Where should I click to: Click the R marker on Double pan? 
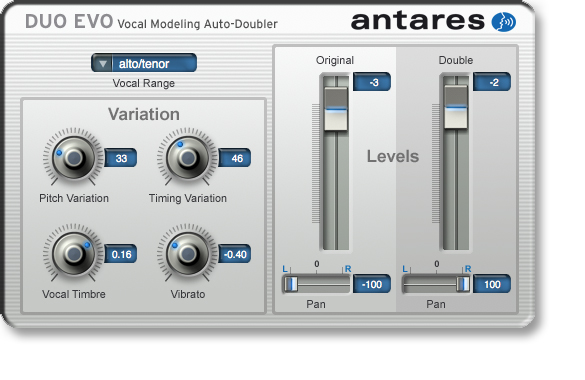tap(468, 269)
